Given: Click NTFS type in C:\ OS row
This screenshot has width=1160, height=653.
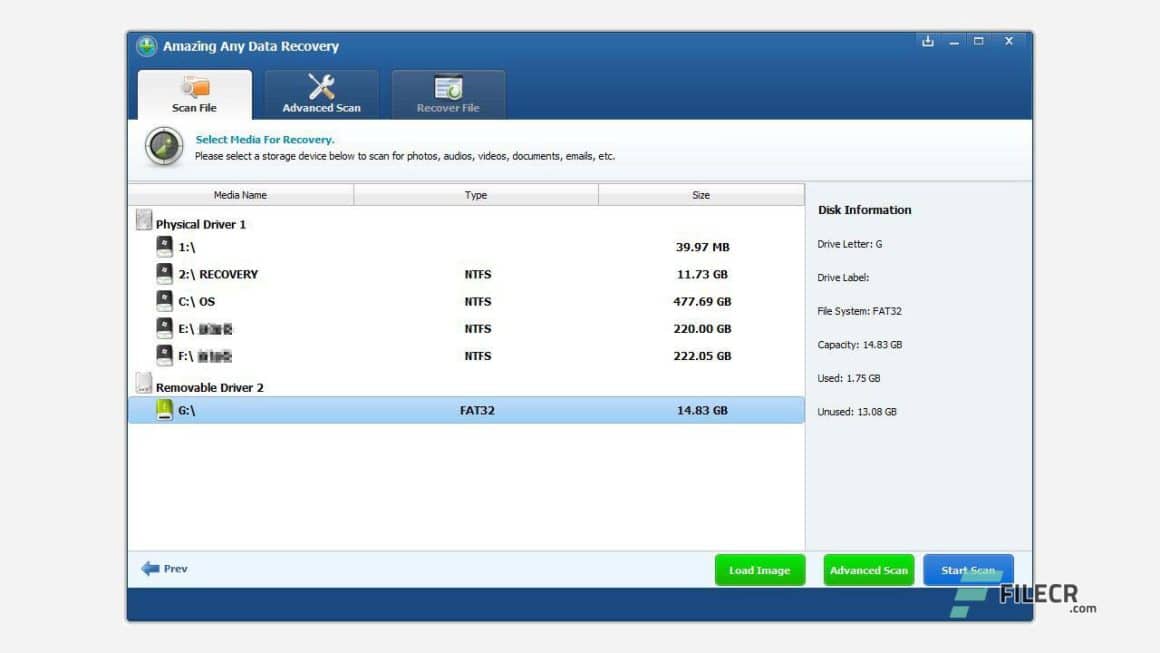Looking at the screenshot, I should (478, 302).
